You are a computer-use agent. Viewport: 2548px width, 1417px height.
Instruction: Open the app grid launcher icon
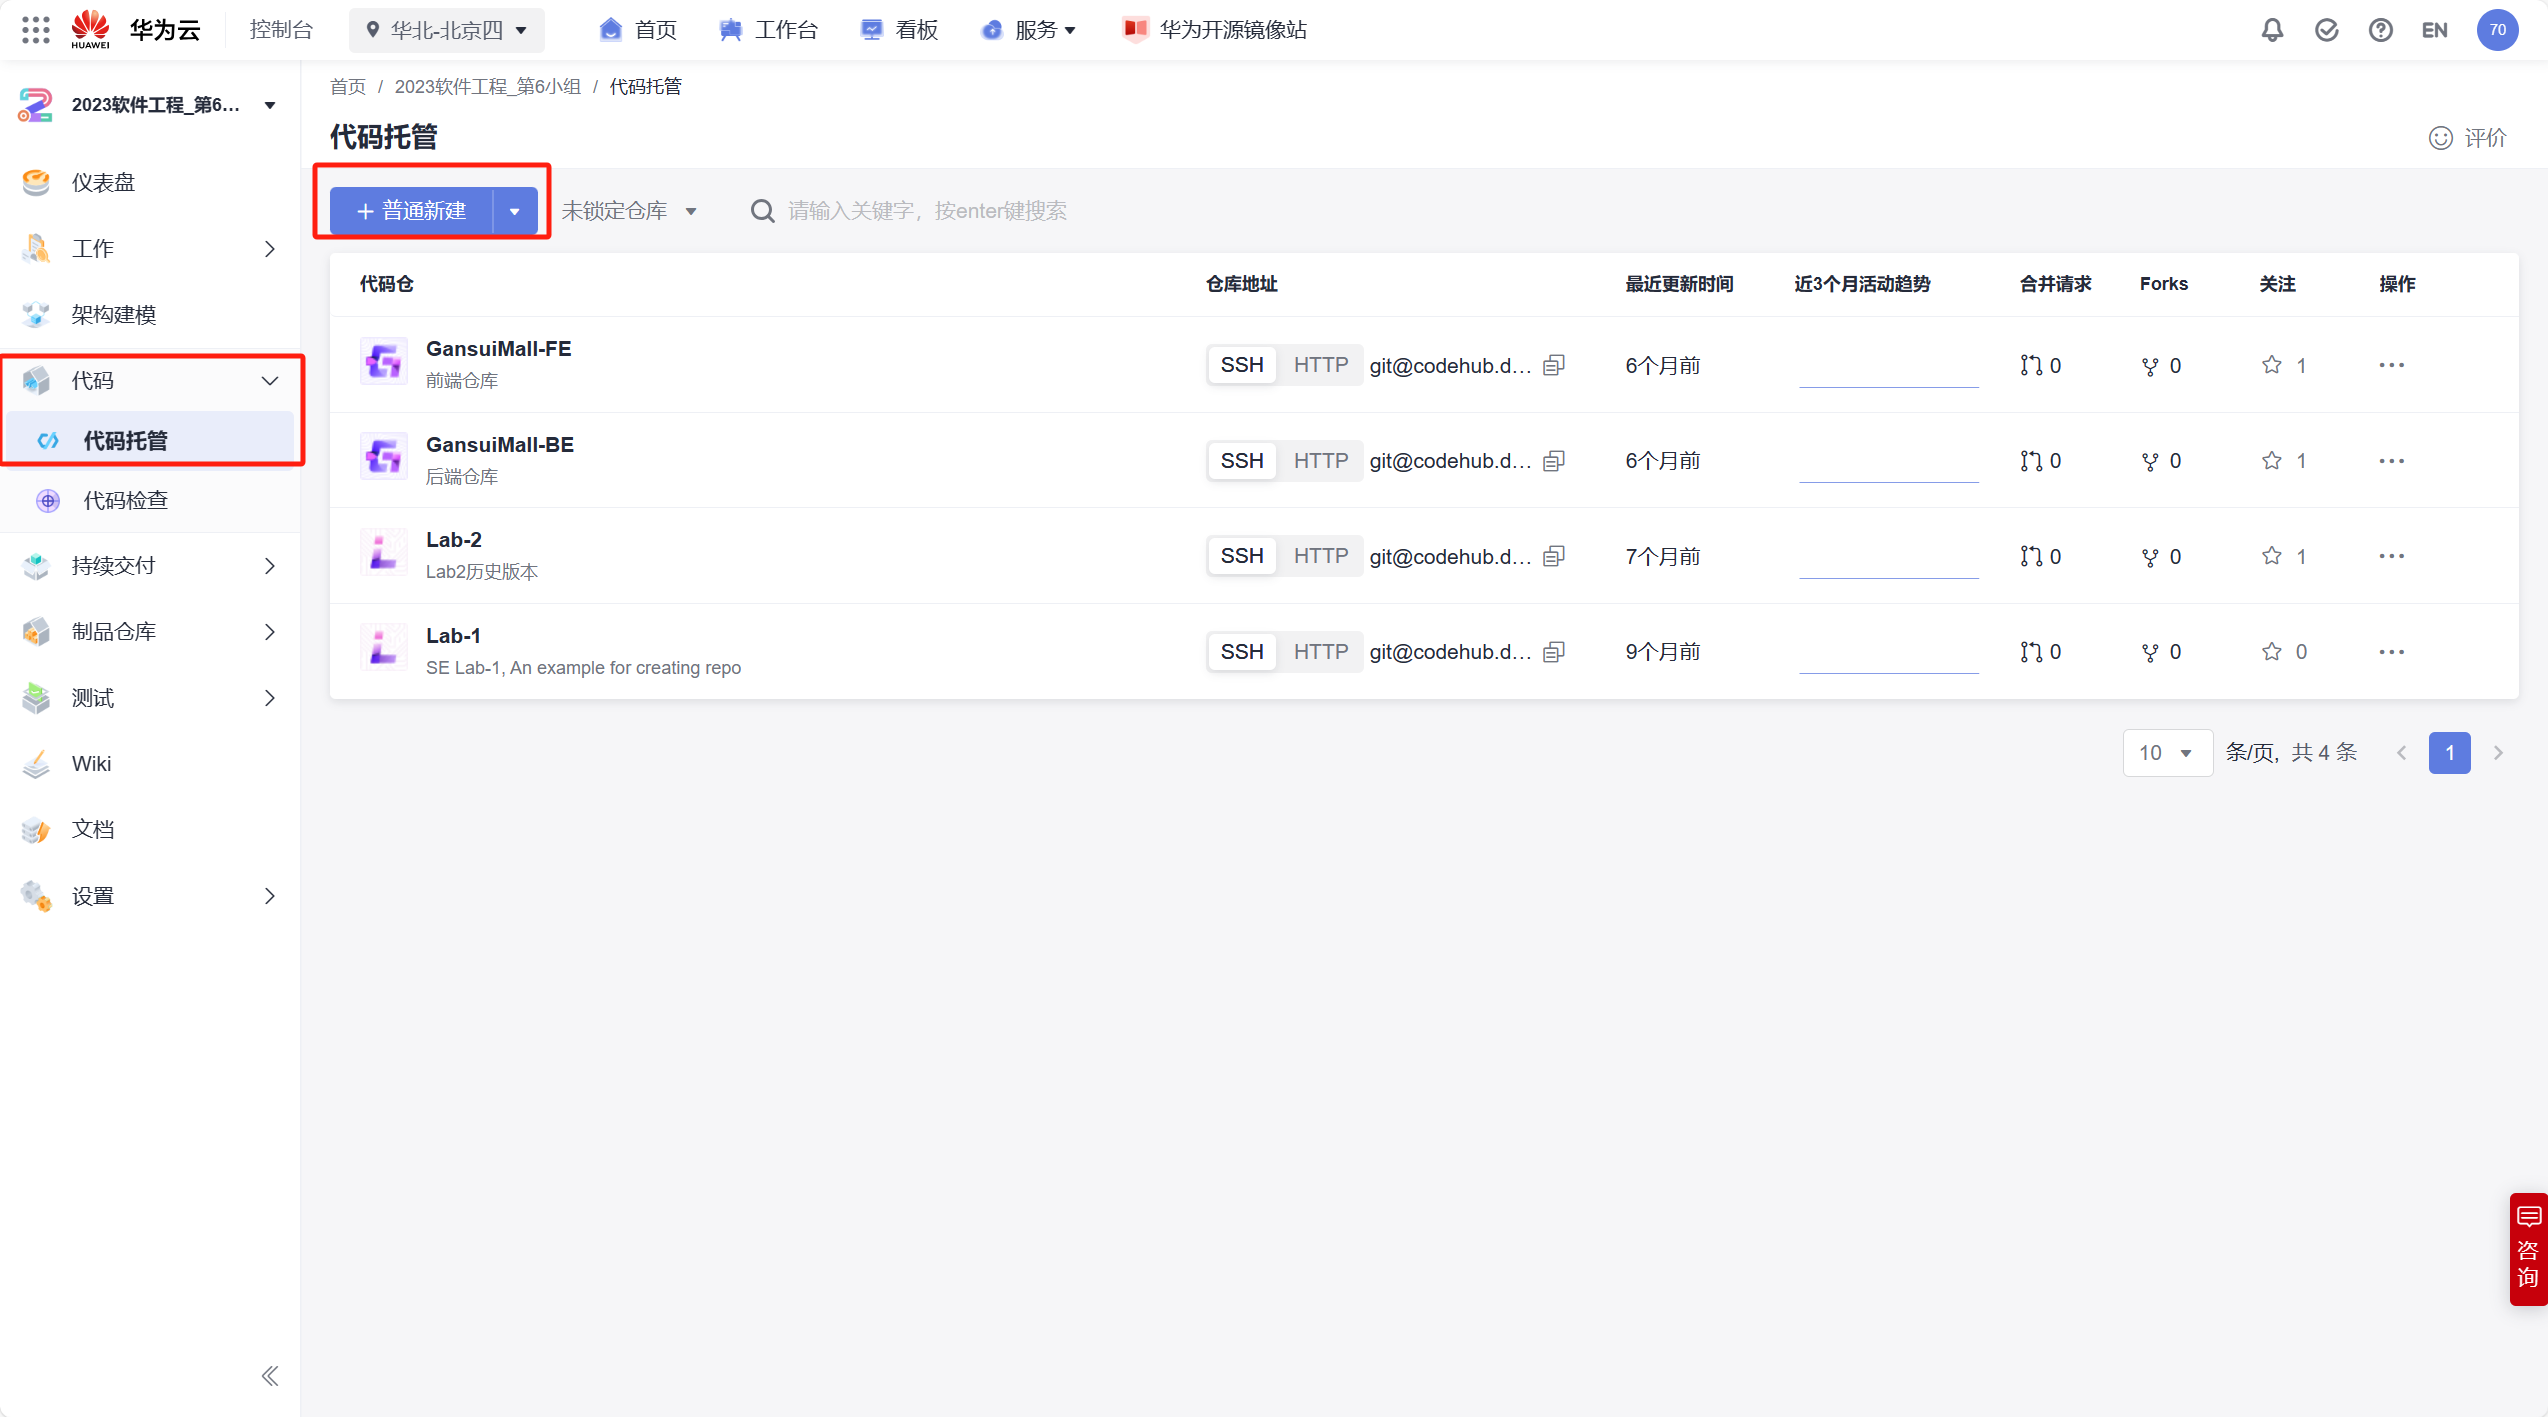(x=35, y=30)
